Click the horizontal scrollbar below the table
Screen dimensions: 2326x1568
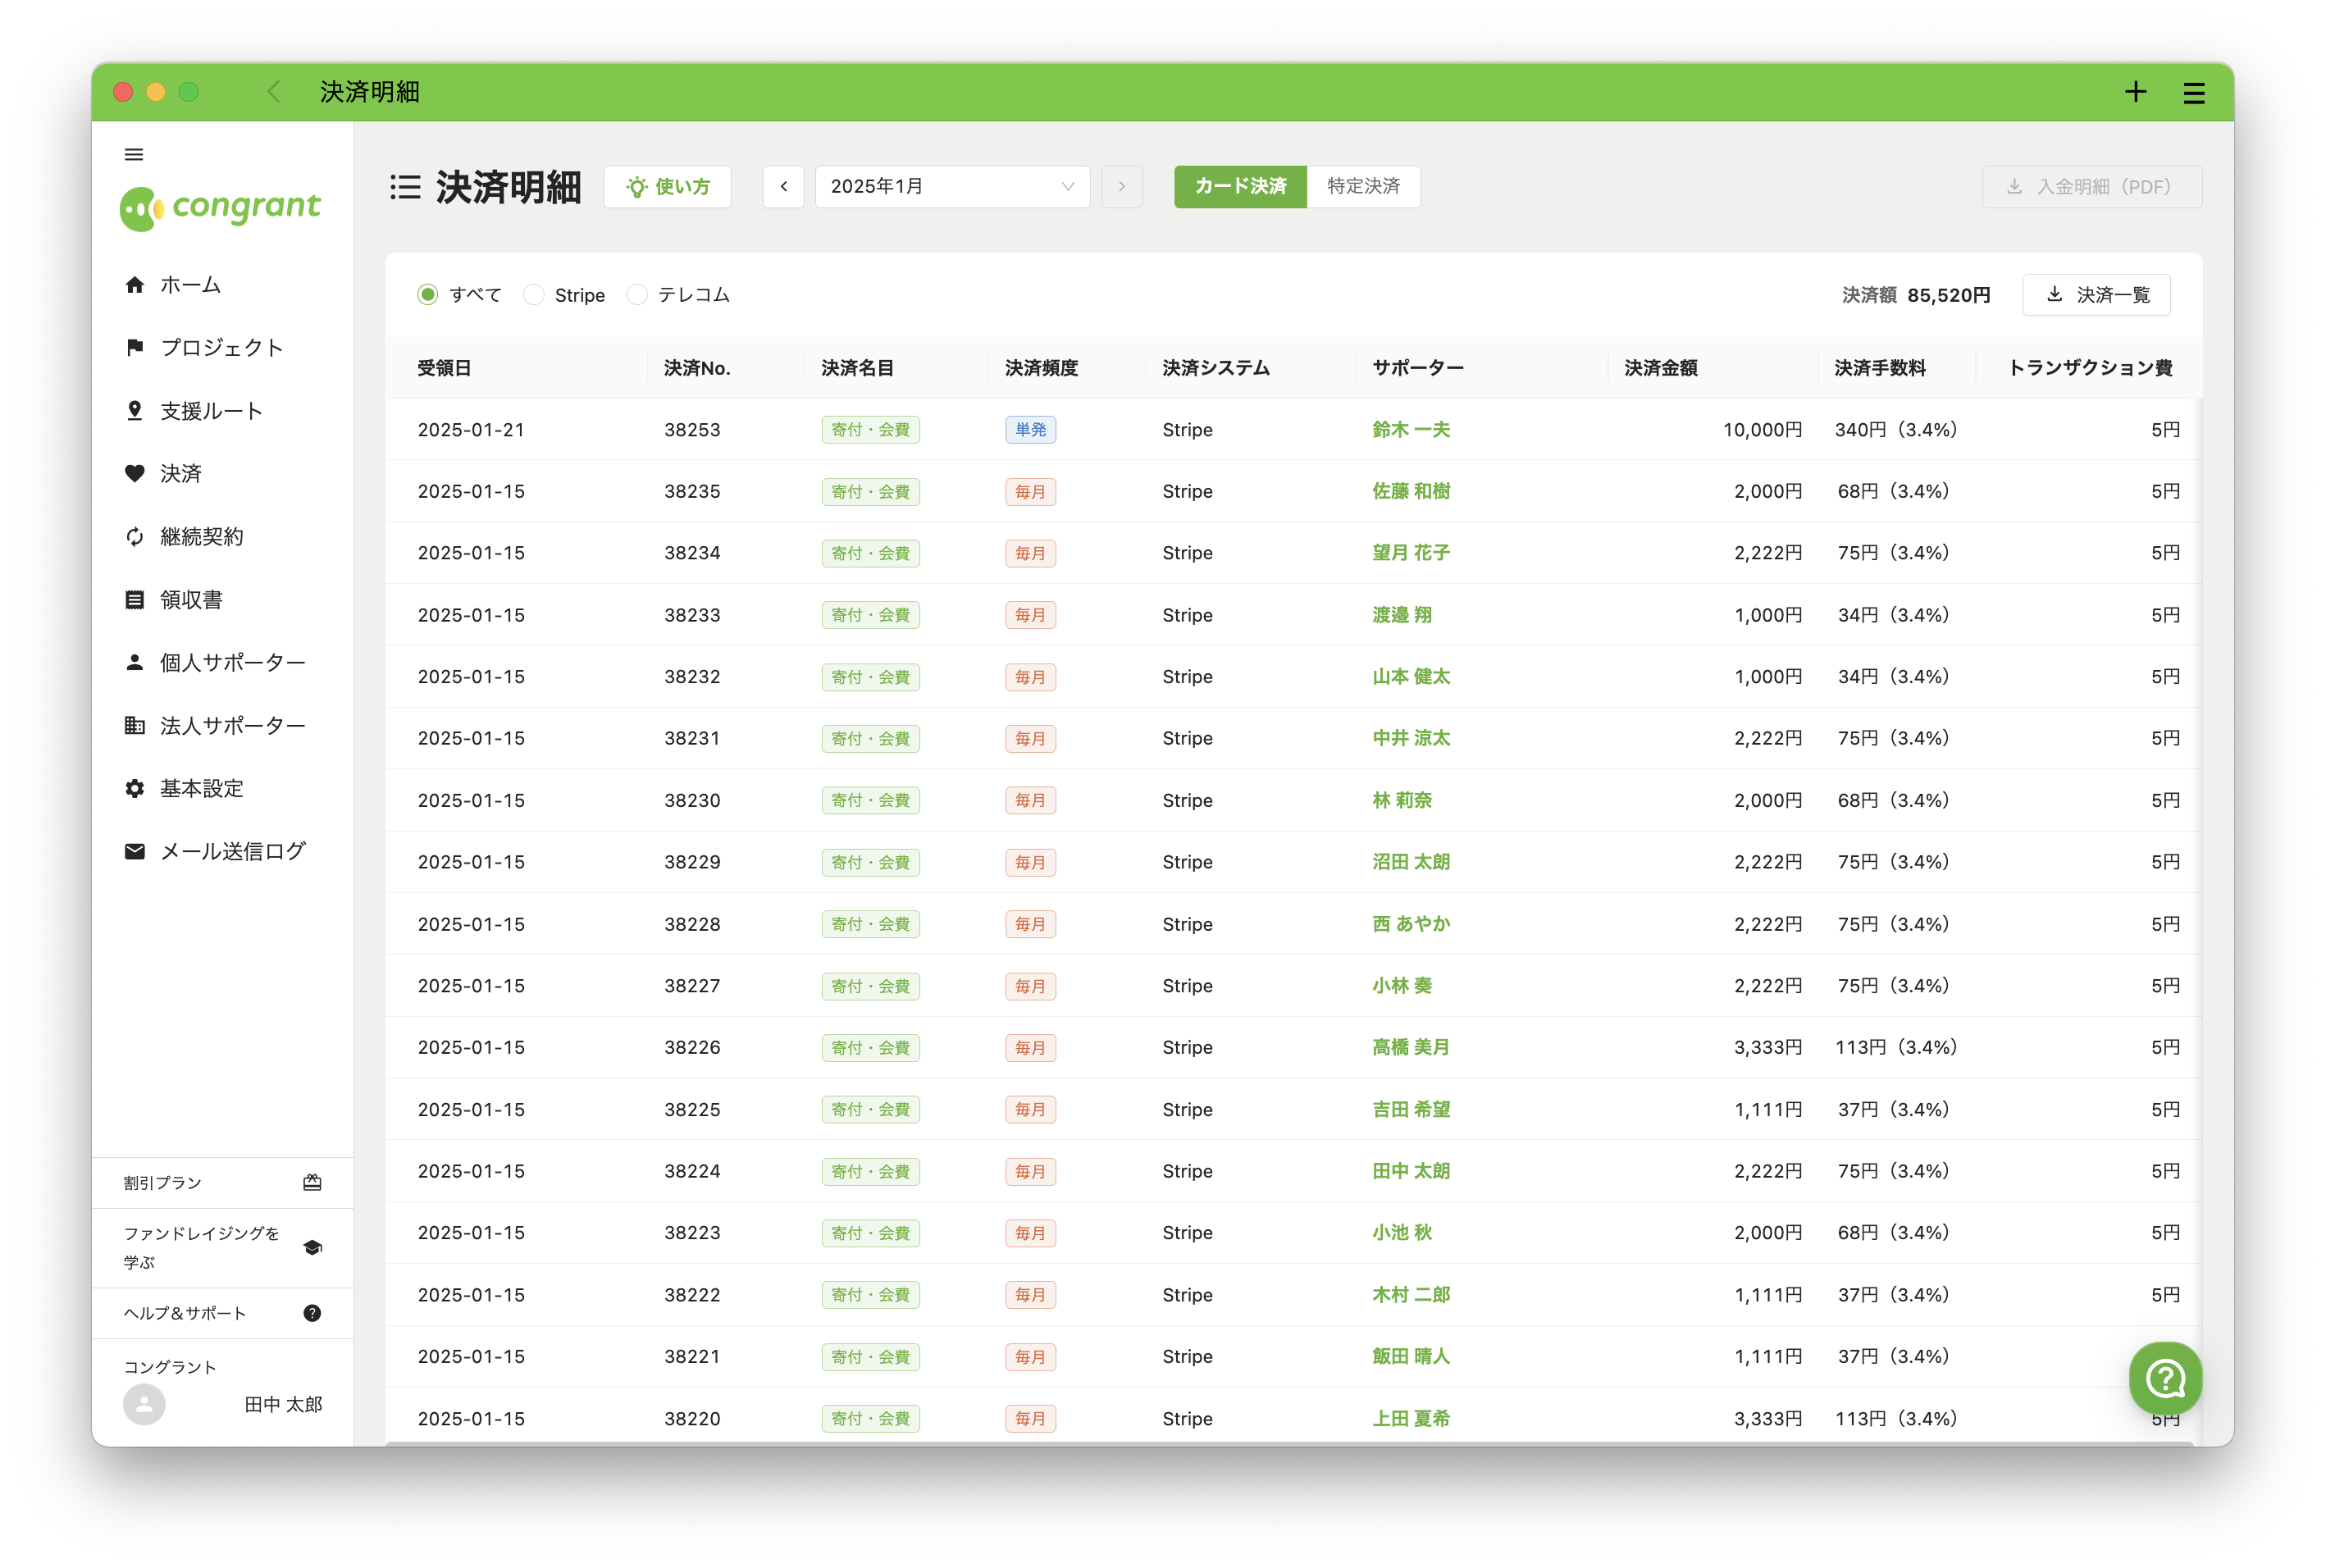click(x=1289, y=1443)
